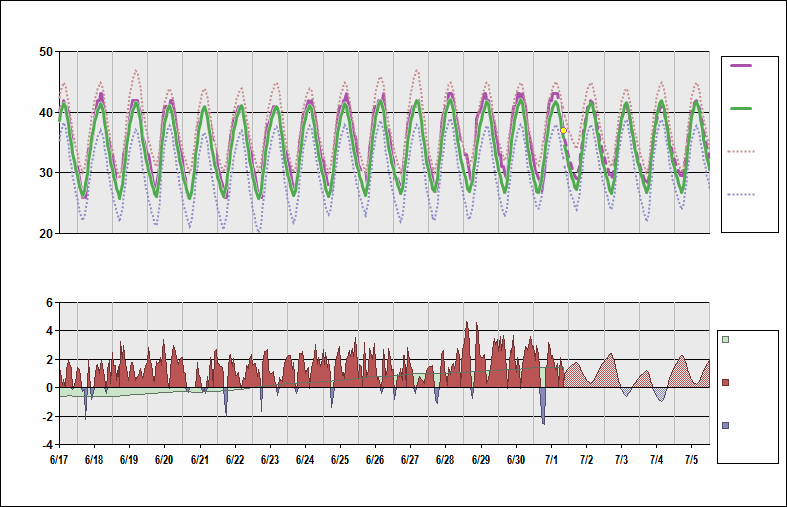
Task: Click the 6 value on lower y-axis
Action: click(50, 303)
